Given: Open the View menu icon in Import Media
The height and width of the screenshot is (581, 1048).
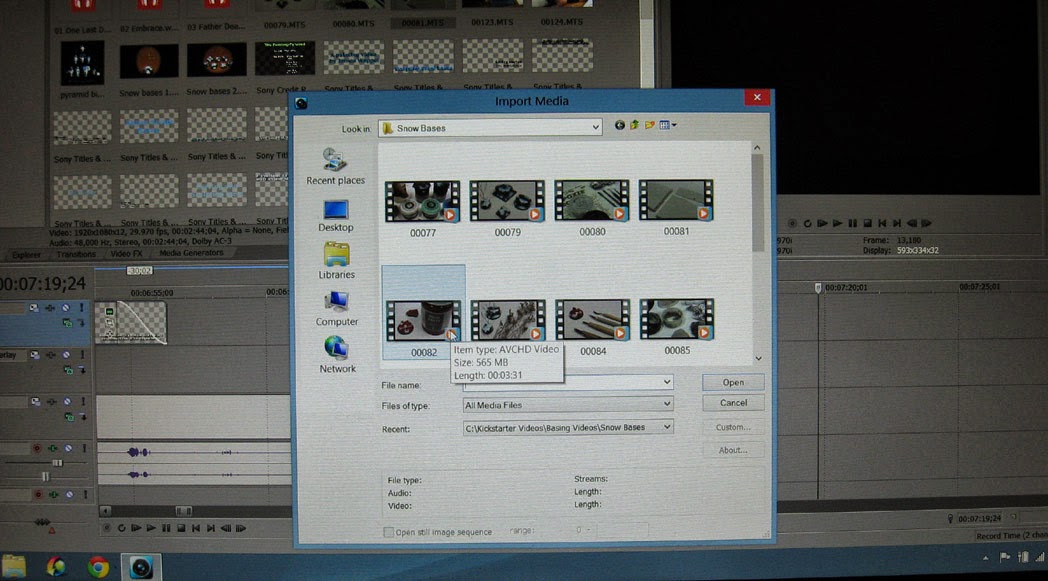Looking at the screenshot, I should point(667,125).
